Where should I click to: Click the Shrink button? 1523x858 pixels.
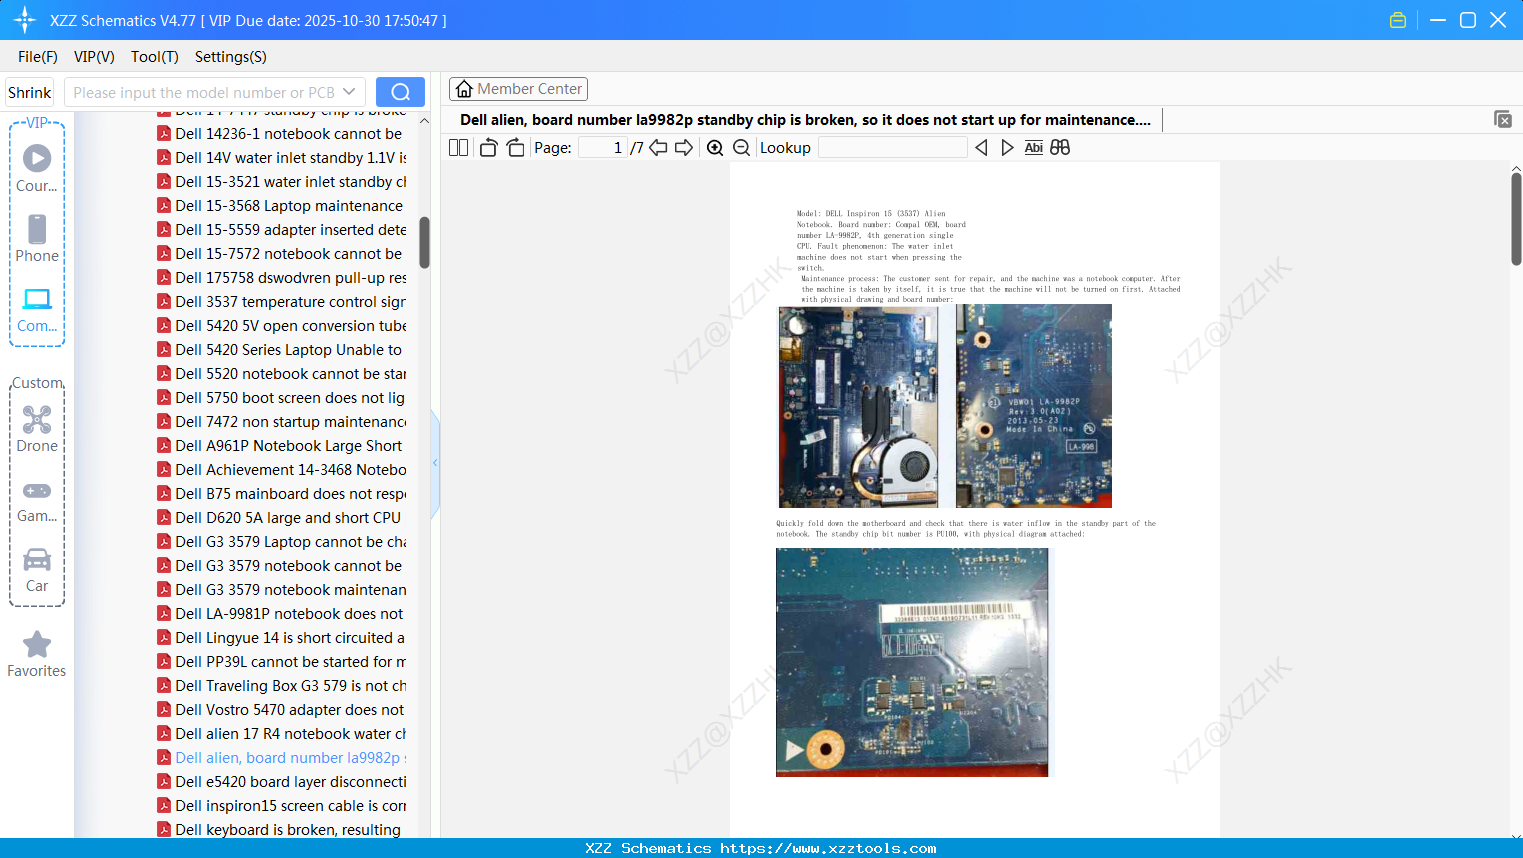(x=29, y=92)
